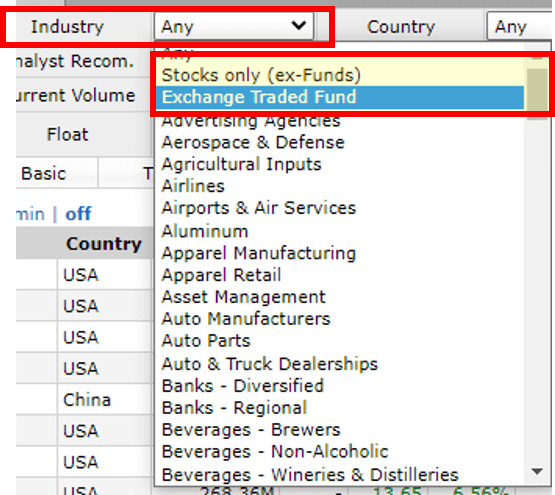Image resolution: width=555 pixels, height=495 pixels.
Task: Click the 'off' refresh link
Action: point(78,214)
